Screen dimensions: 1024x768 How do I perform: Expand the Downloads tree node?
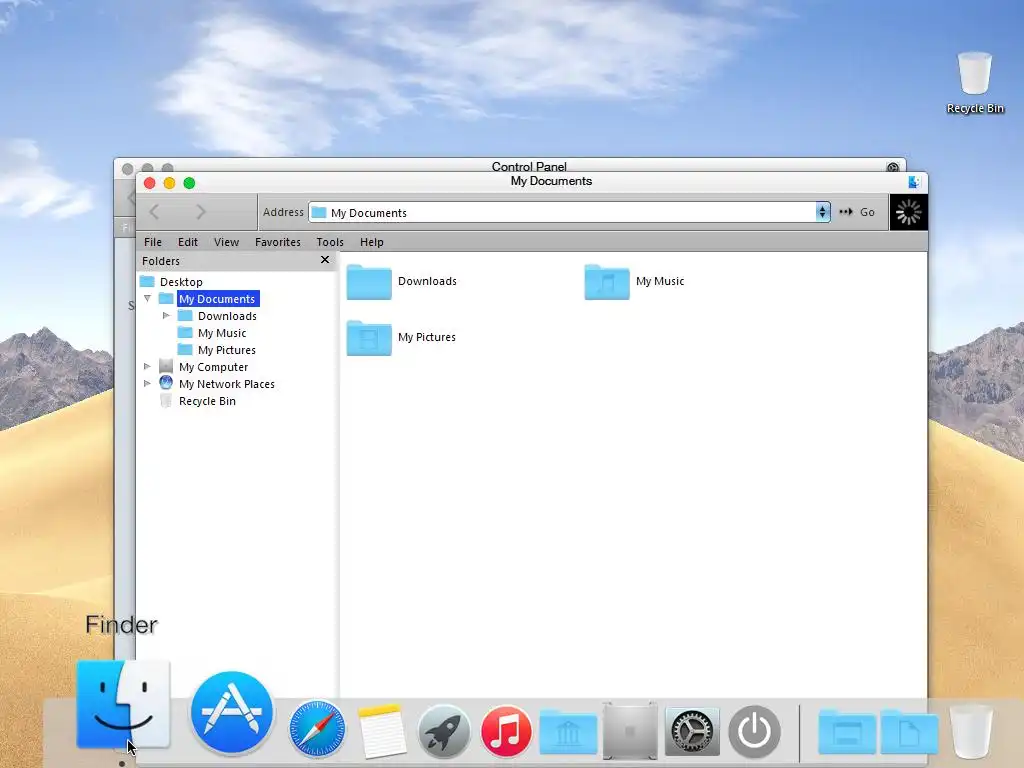coord(166,315)
